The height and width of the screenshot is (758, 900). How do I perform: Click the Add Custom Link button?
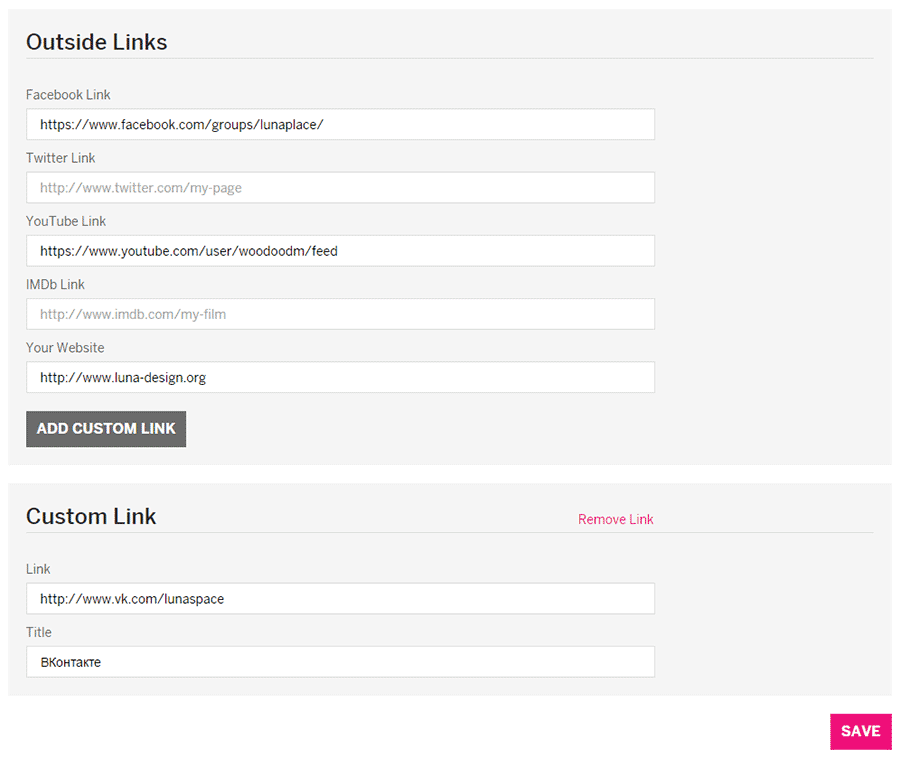click(x=106, y=429)
